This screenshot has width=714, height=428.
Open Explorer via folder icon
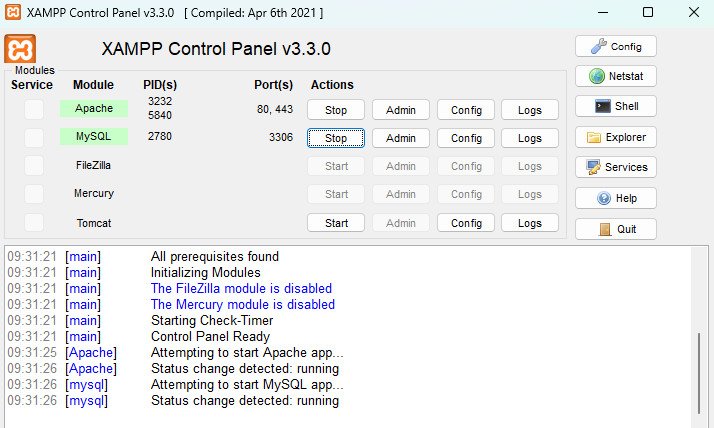tap(616, 137)
